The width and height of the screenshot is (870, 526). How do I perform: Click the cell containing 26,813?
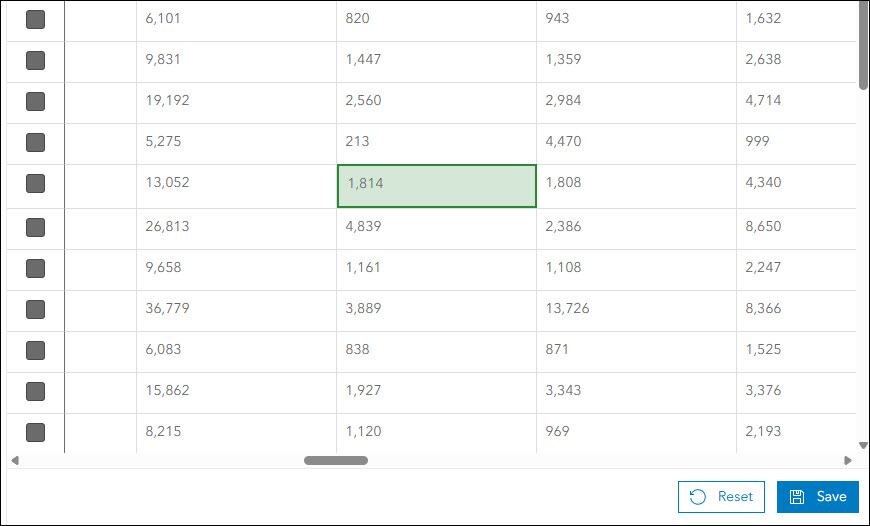[236, 227]
